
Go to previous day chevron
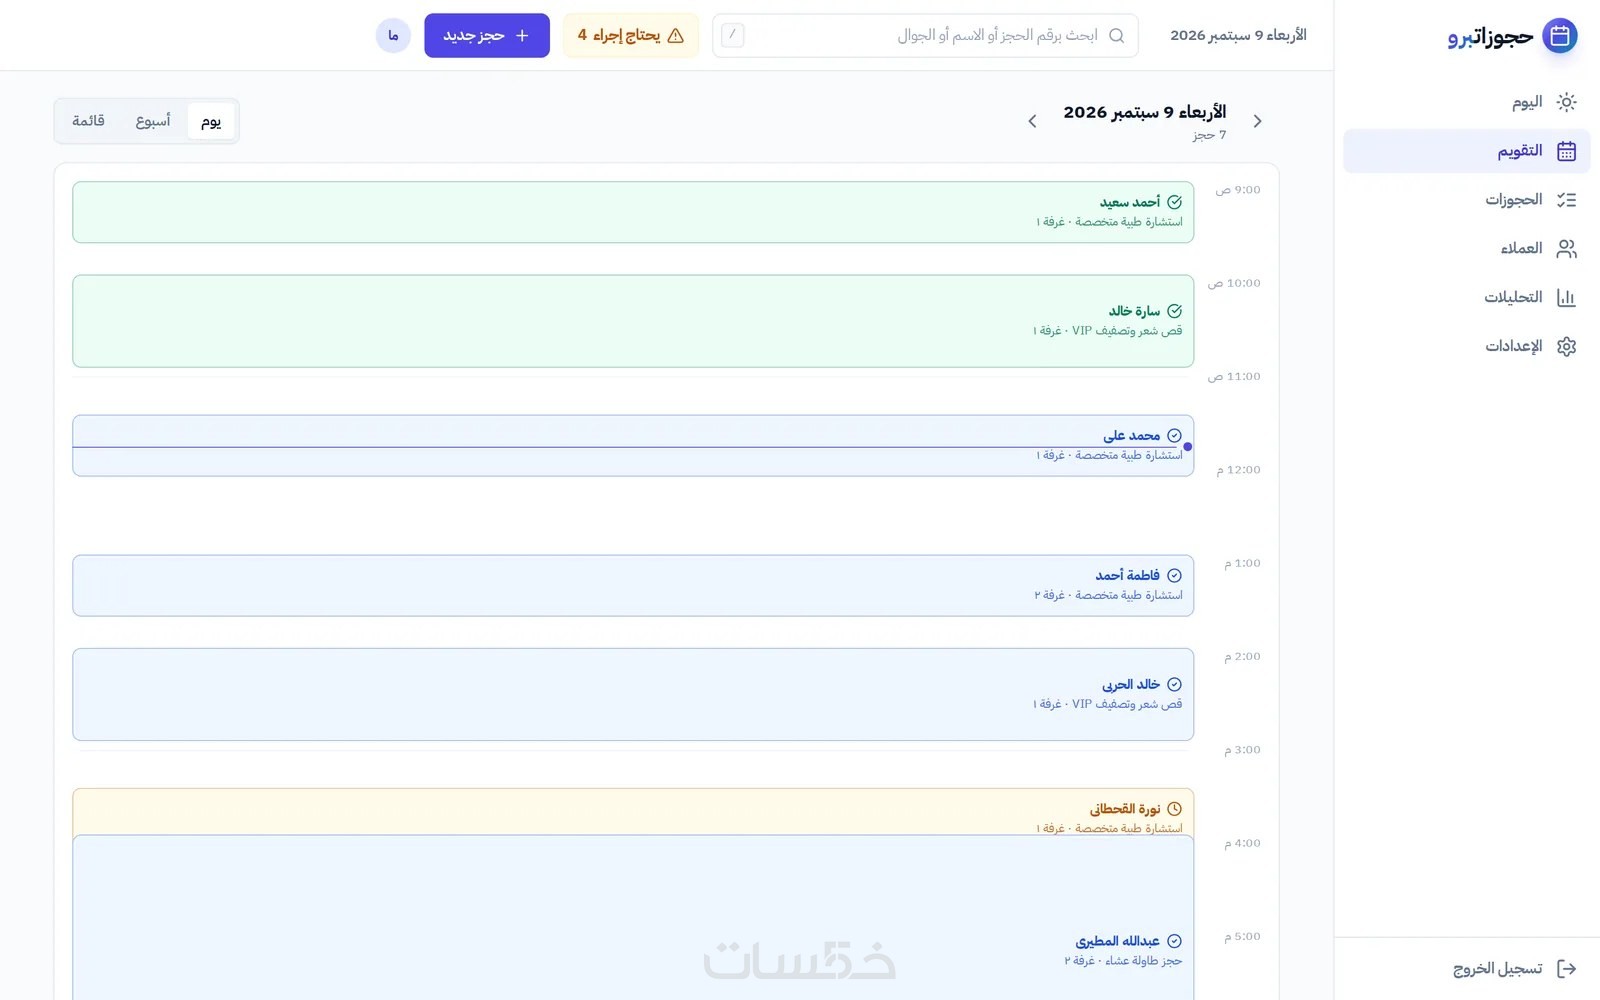pyautogui.click(x=1257, y=121)
